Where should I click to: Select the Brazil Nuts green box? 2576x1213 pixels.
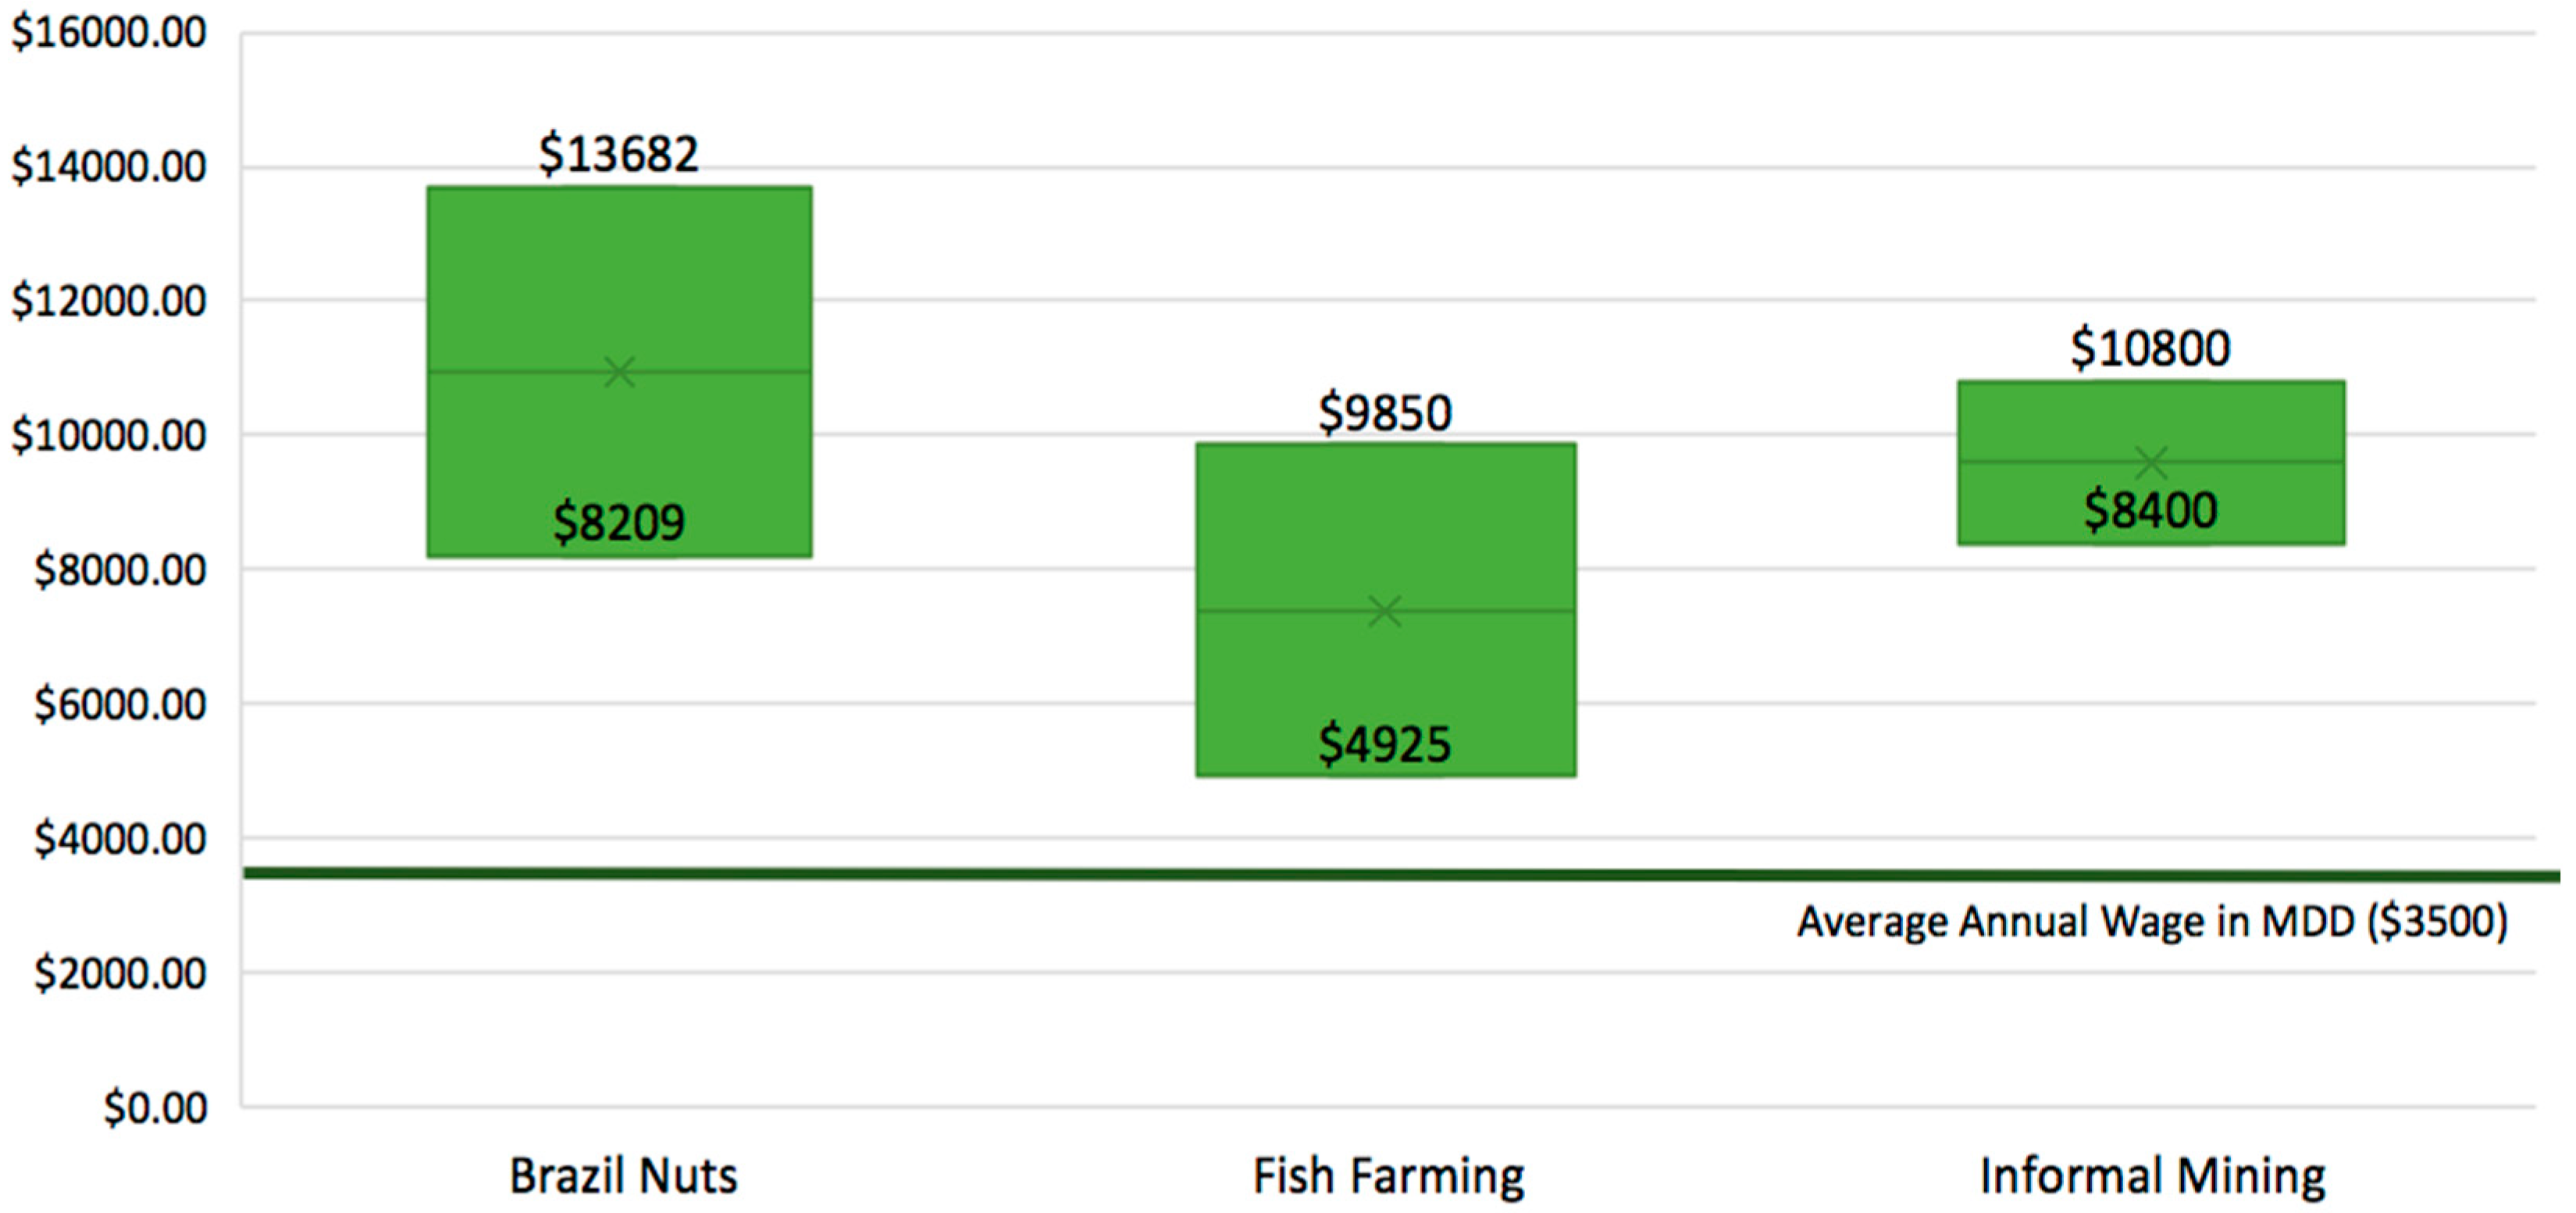[620, 280]
